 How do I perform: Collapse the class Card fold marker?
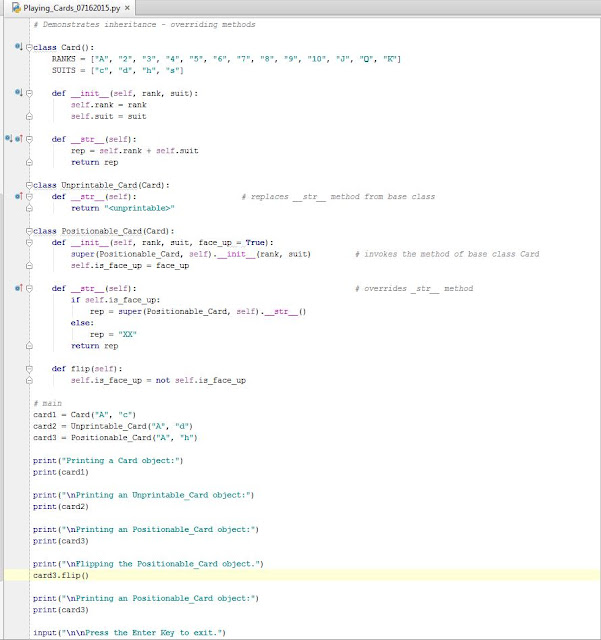29,47
